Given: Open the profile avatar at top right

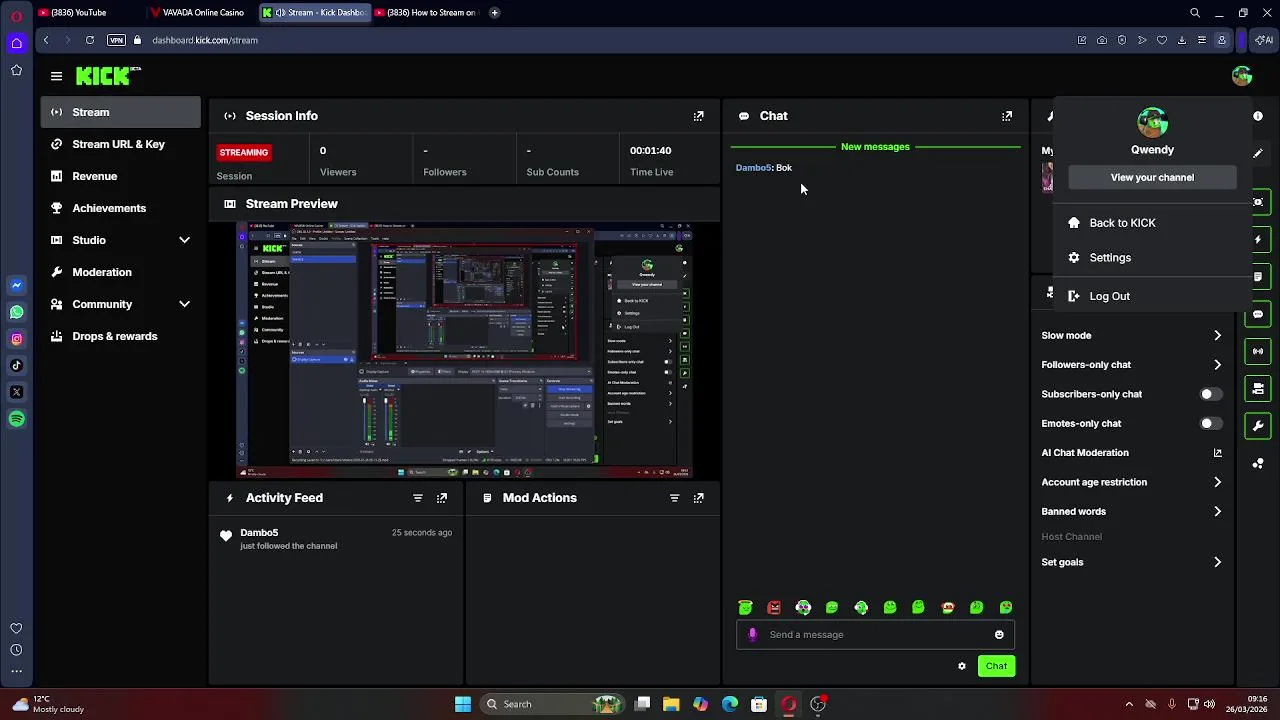Looking at the screenshot, I should click(x=1242, y=76).
